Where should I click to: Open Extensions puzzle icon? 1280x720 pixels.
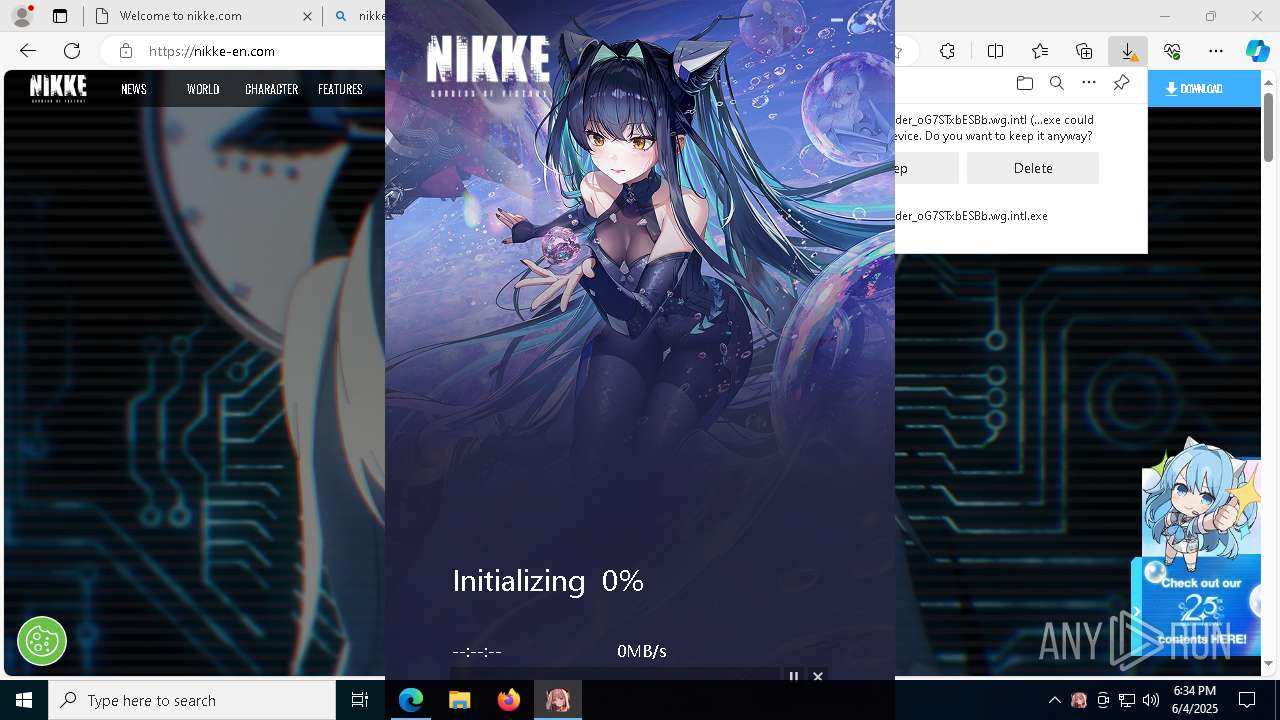947,51
